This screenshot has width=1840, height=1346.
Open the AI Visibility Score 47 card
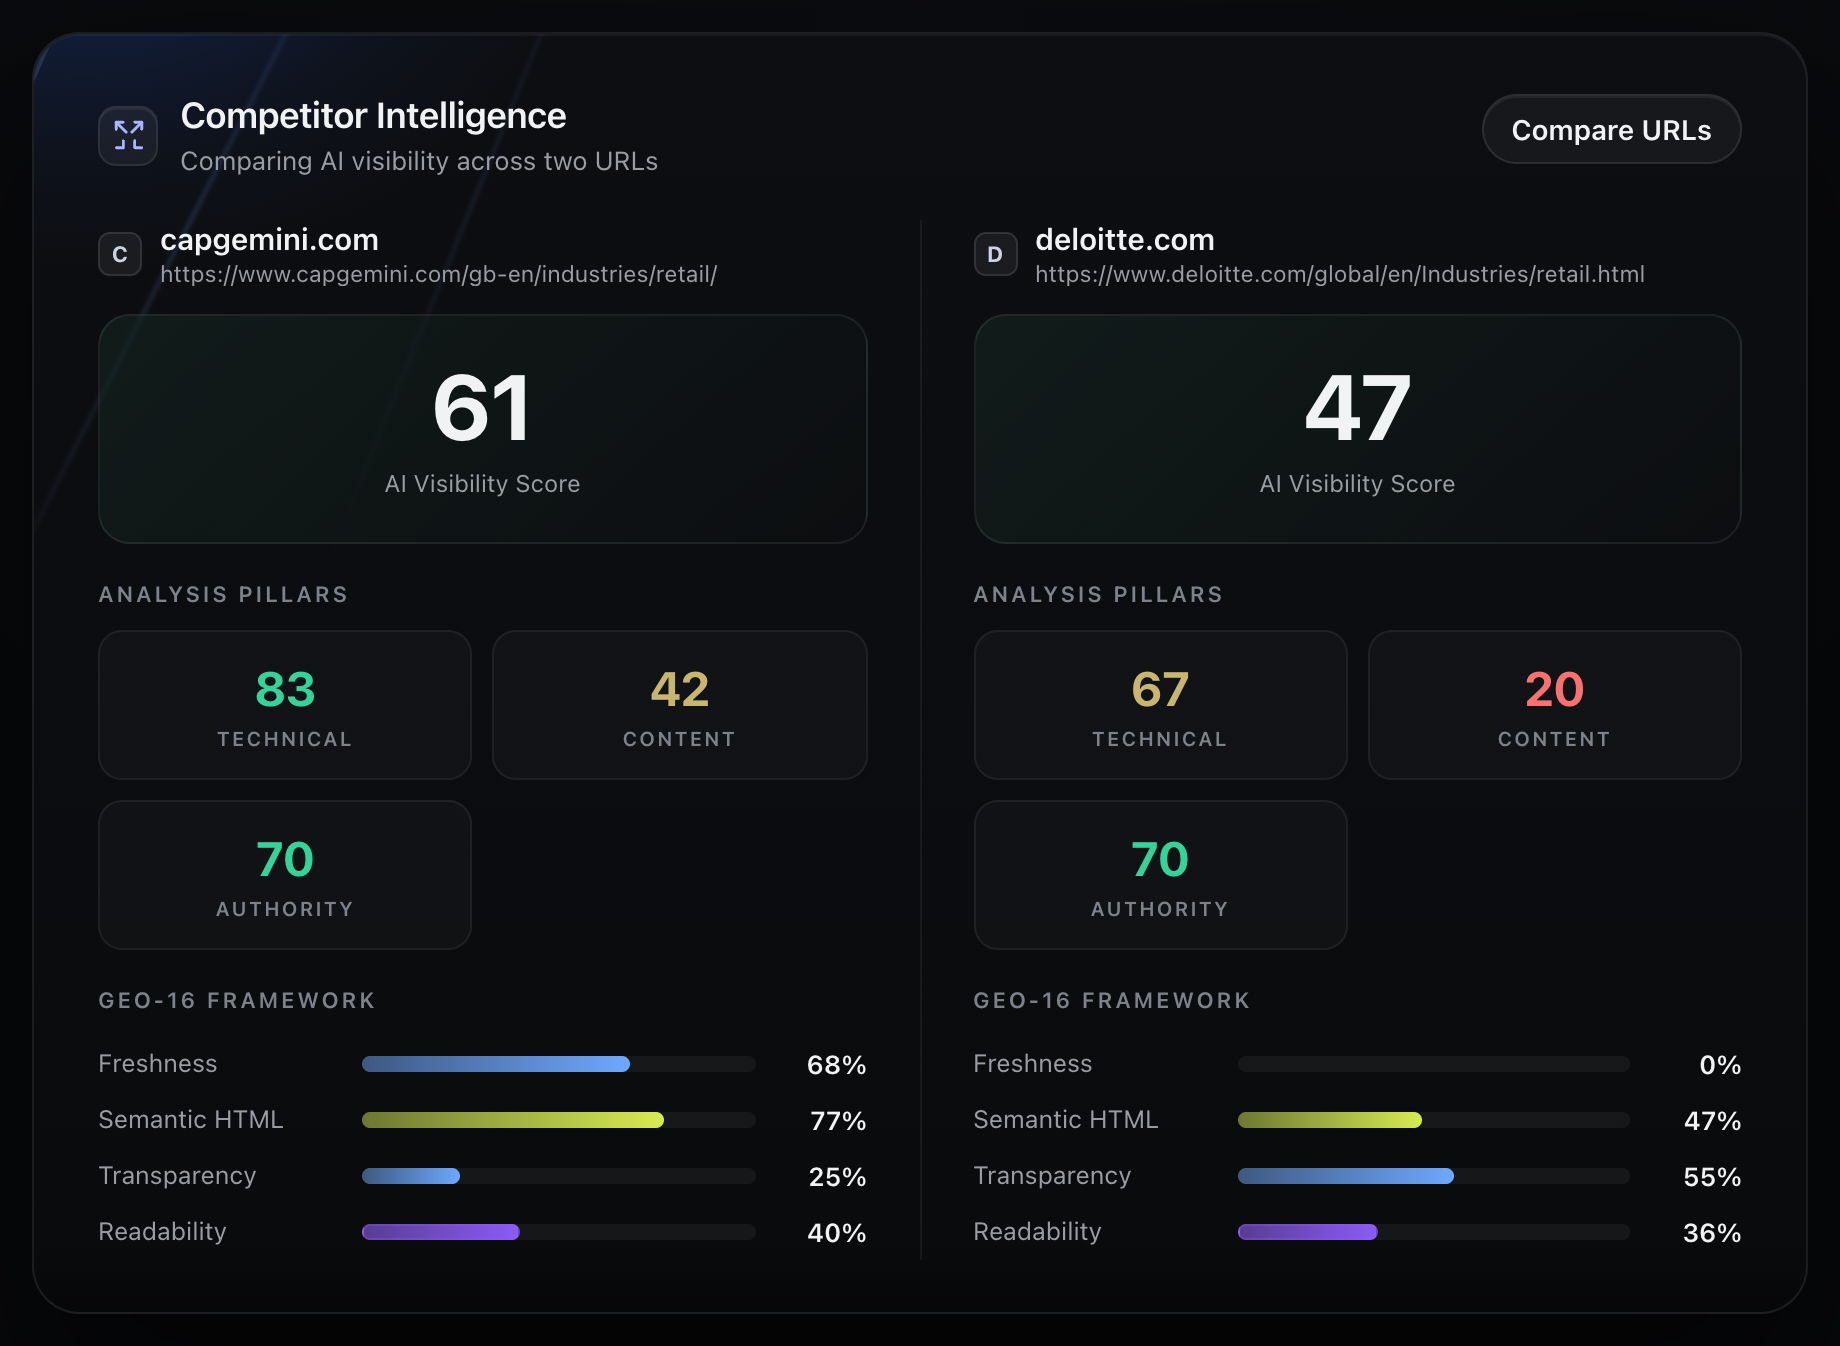[x=1358, y=429]
